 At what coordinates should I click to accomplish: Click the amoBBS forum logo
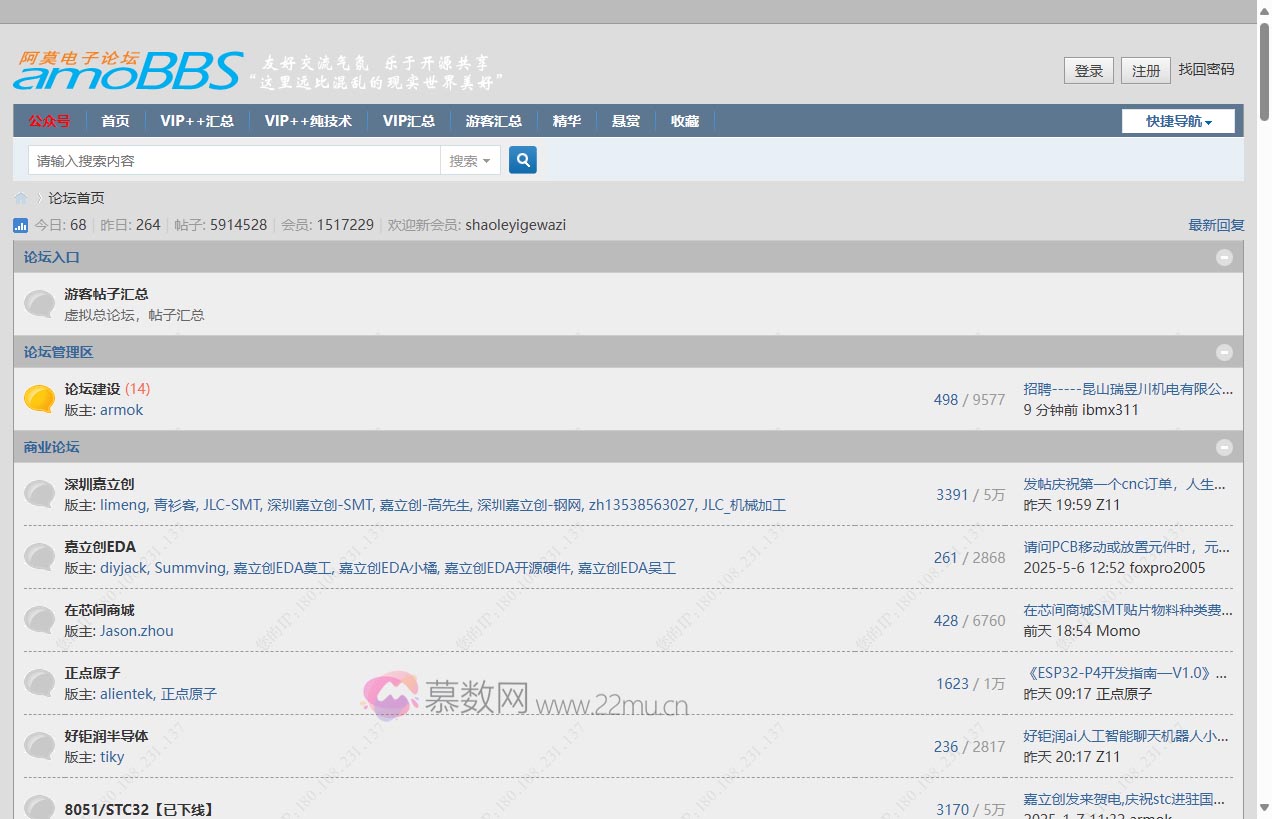[x=128, y=71]
